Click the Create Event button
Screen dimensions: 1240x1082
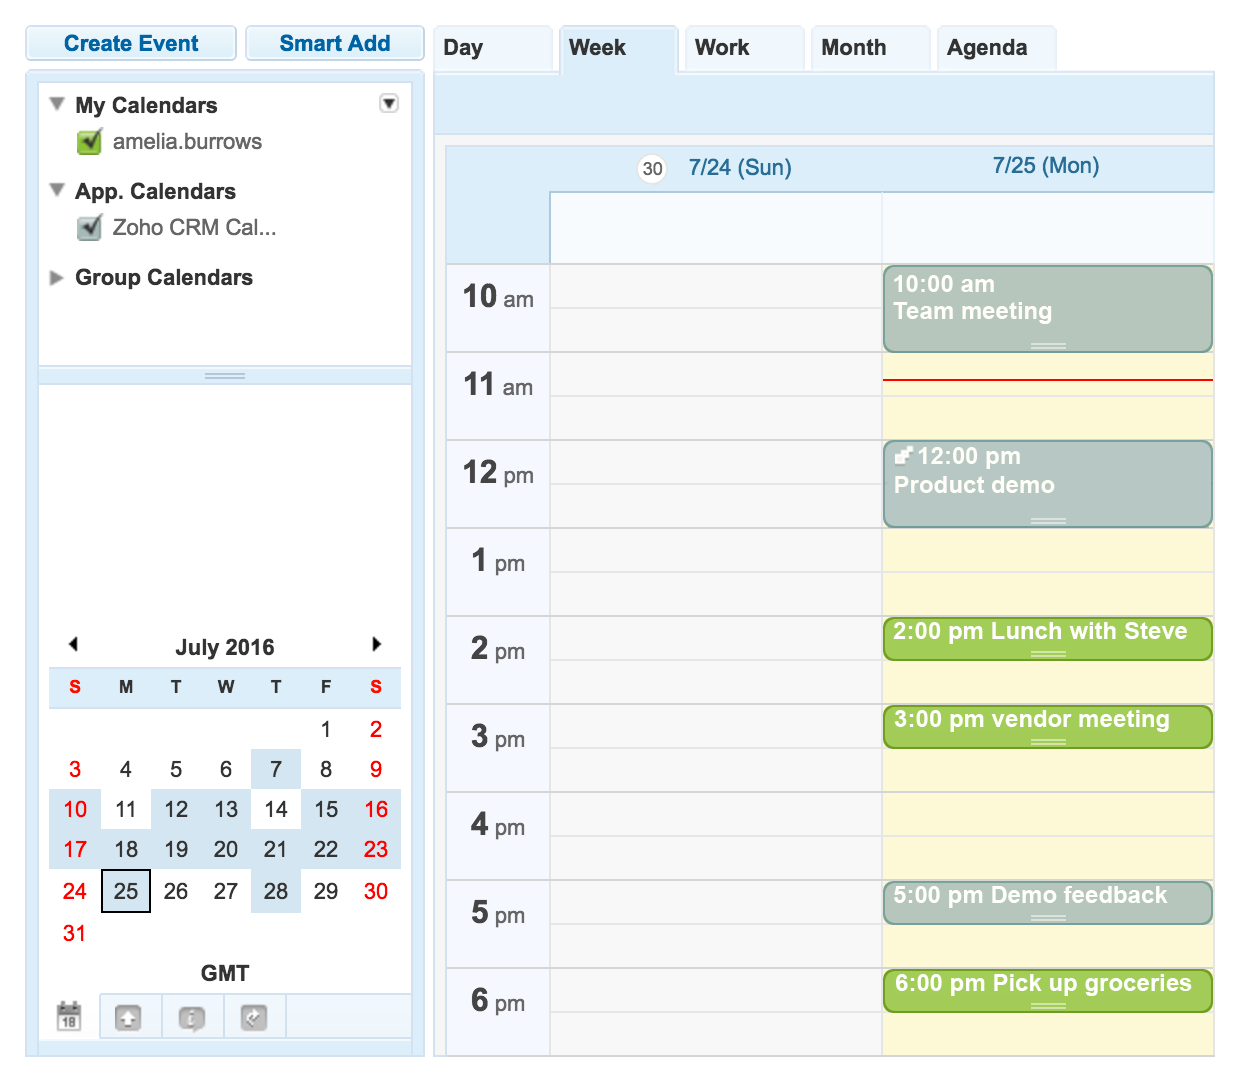coord(131,44)
